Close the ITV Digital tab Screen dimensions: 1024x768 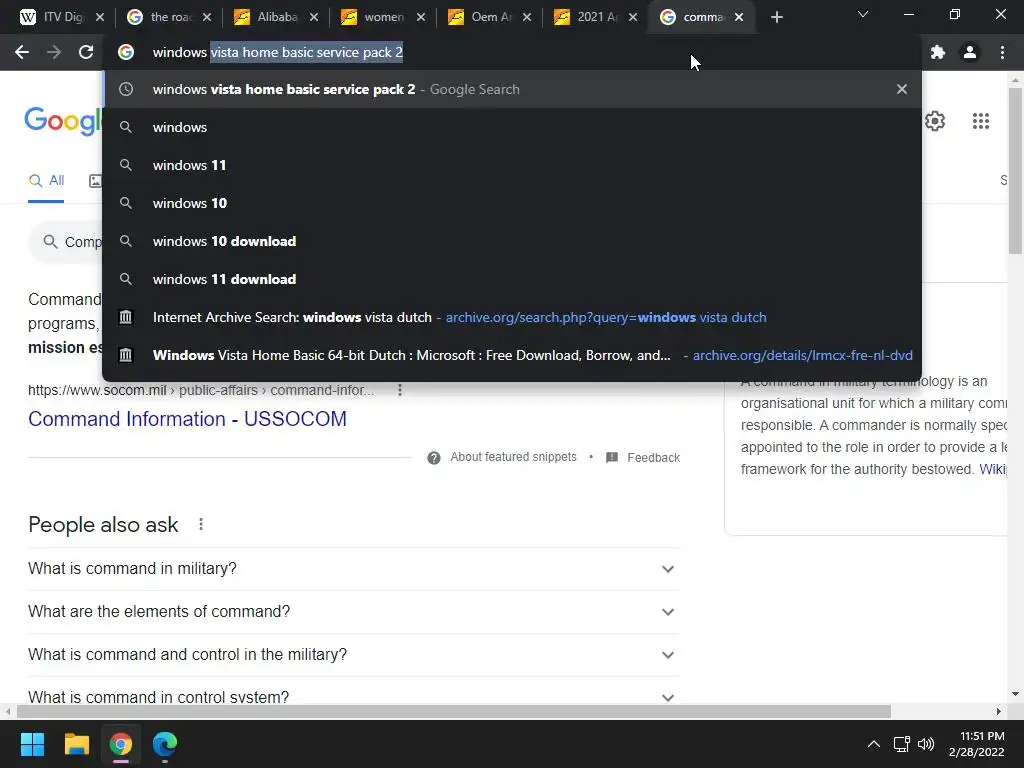pyautogui.click(x=100, y=18)
